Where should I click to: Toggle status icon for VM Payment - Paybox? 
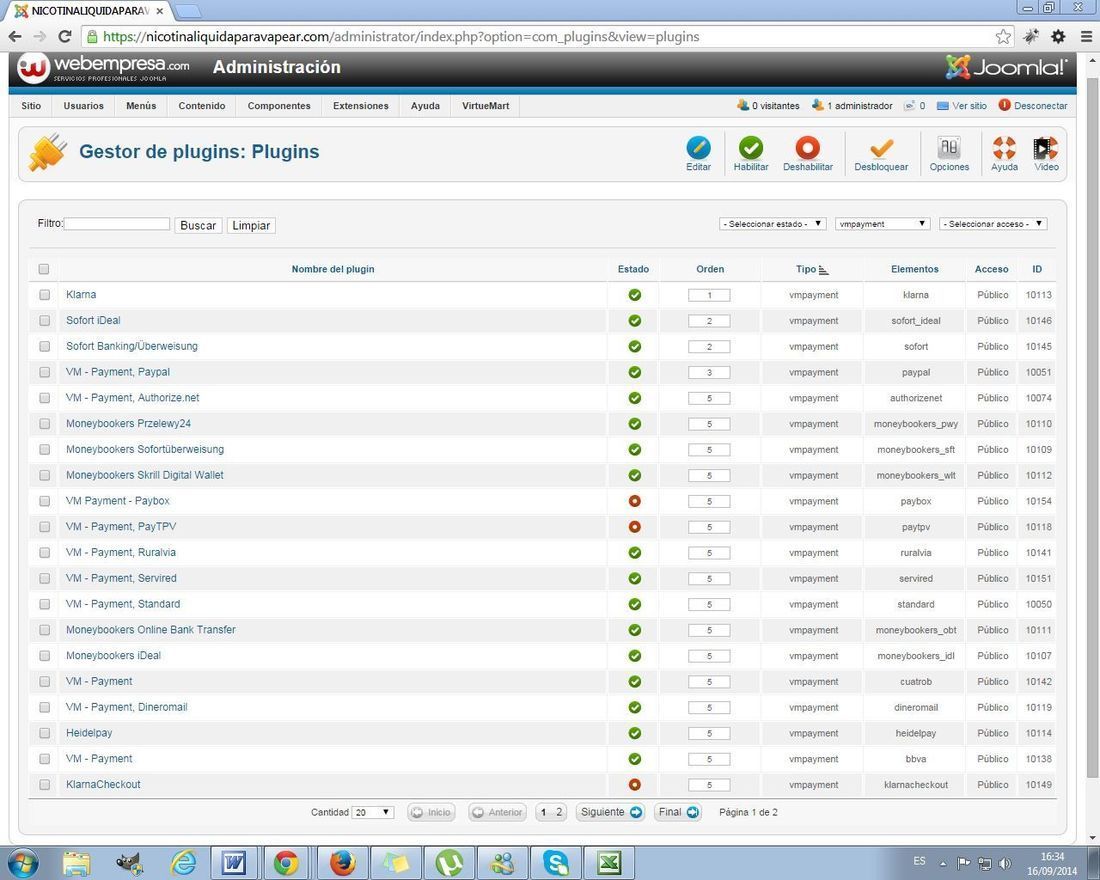(634, 501)
